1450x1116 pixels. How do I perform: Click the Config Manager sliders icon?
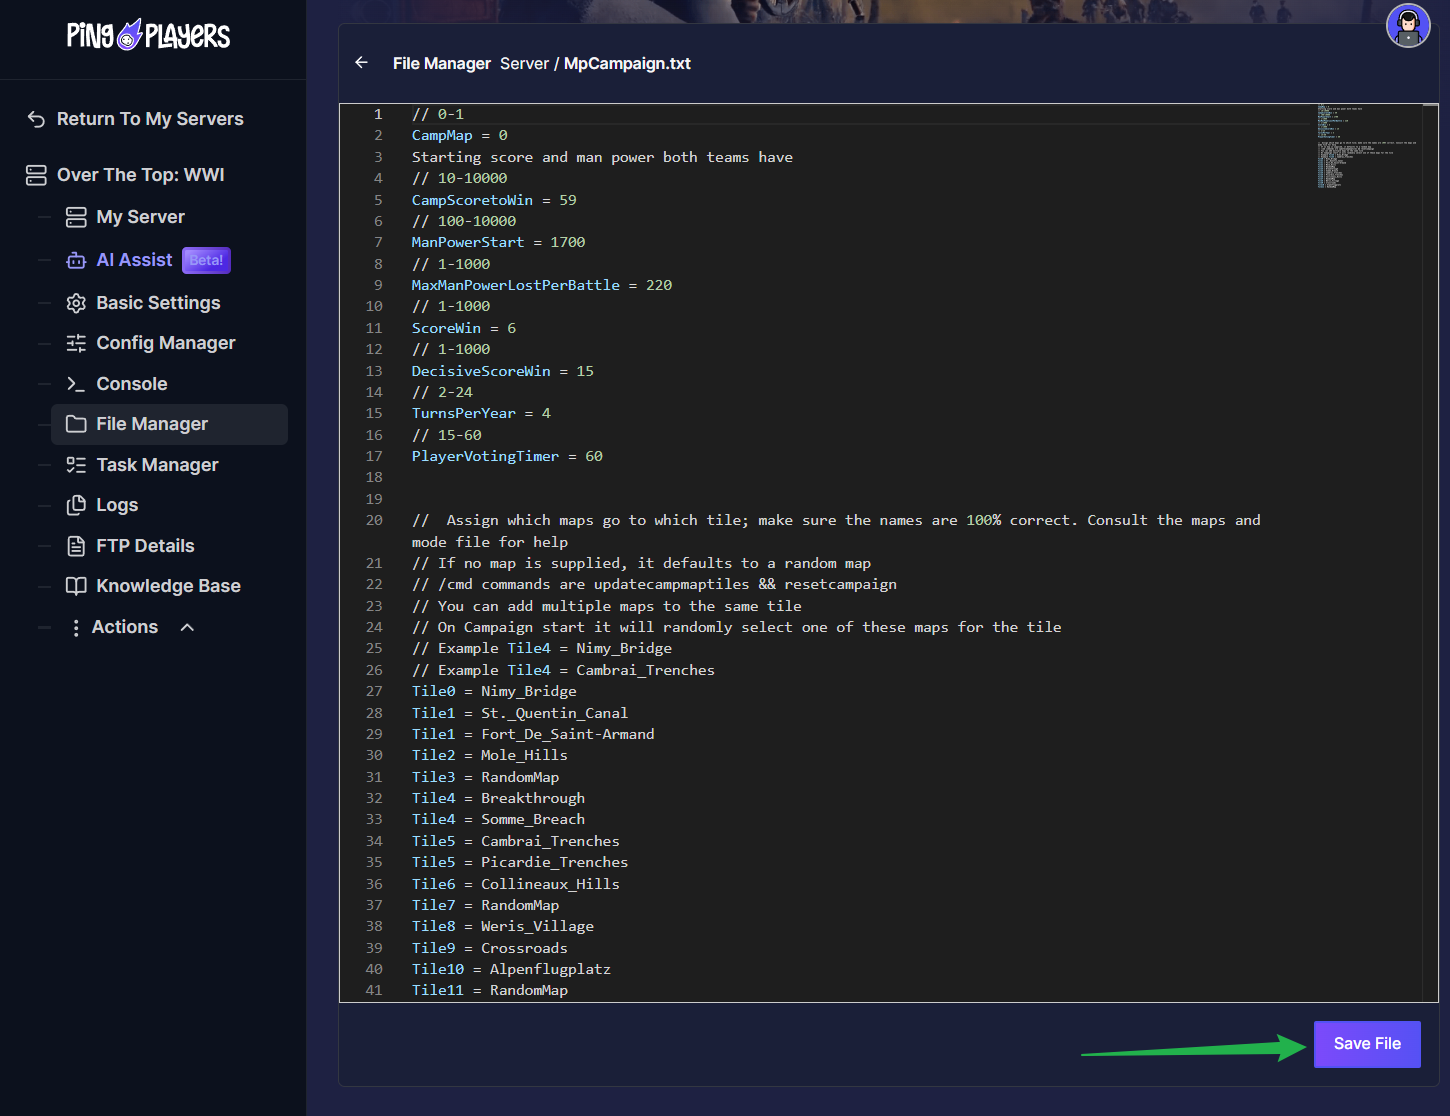click(76, 343)
